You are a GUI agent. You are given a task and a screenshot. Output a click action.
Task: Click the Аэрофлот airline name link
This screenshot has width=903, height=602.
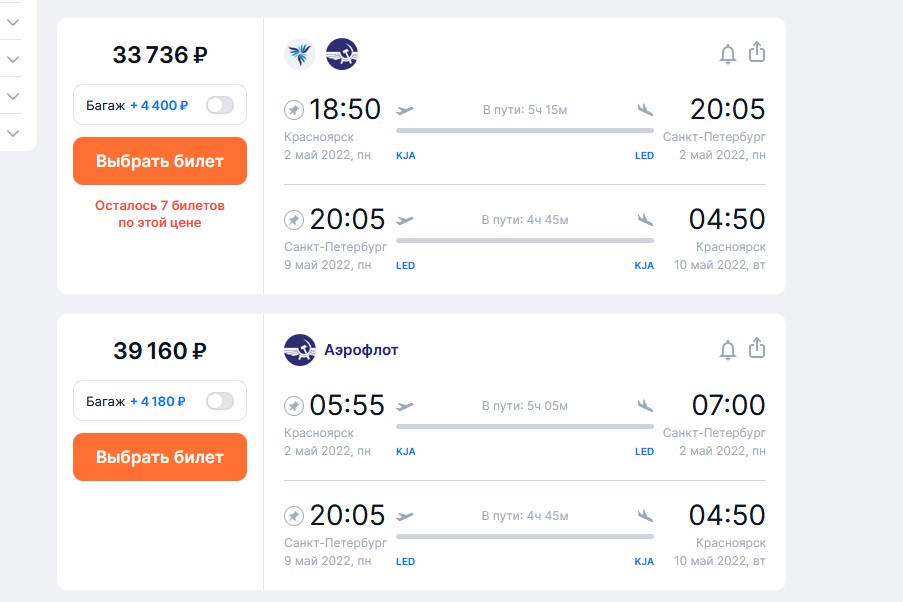[x=361, y=350]
